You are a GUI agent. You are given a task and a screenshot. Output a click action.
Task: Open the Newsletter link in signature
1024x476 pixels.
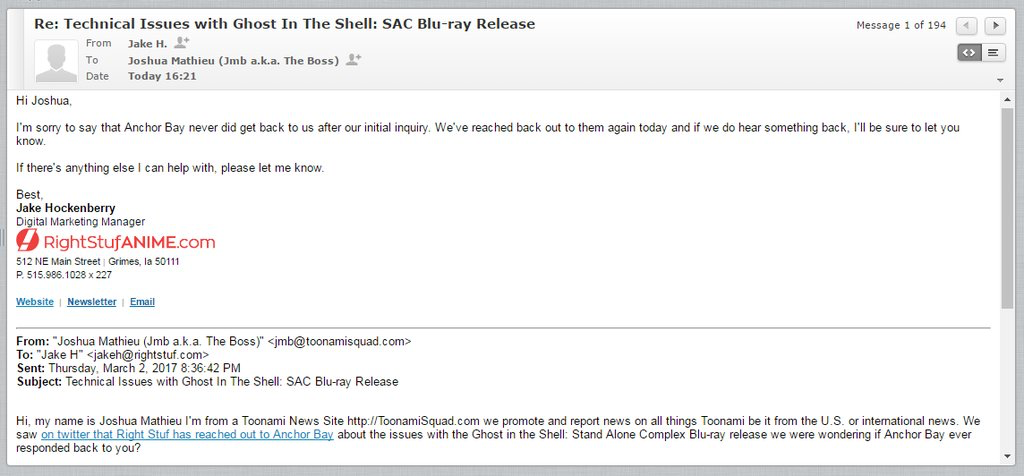click(x=91, y=302)
